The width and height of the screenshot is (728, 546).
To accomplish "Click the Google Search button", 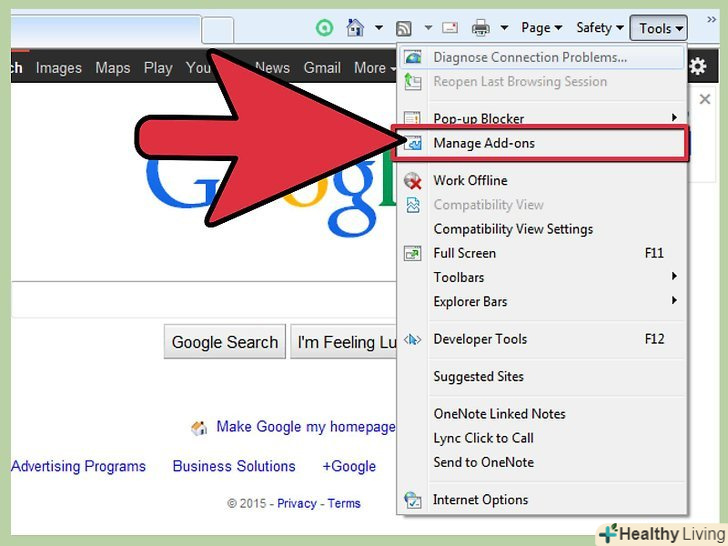I will [x=225, y=342].
